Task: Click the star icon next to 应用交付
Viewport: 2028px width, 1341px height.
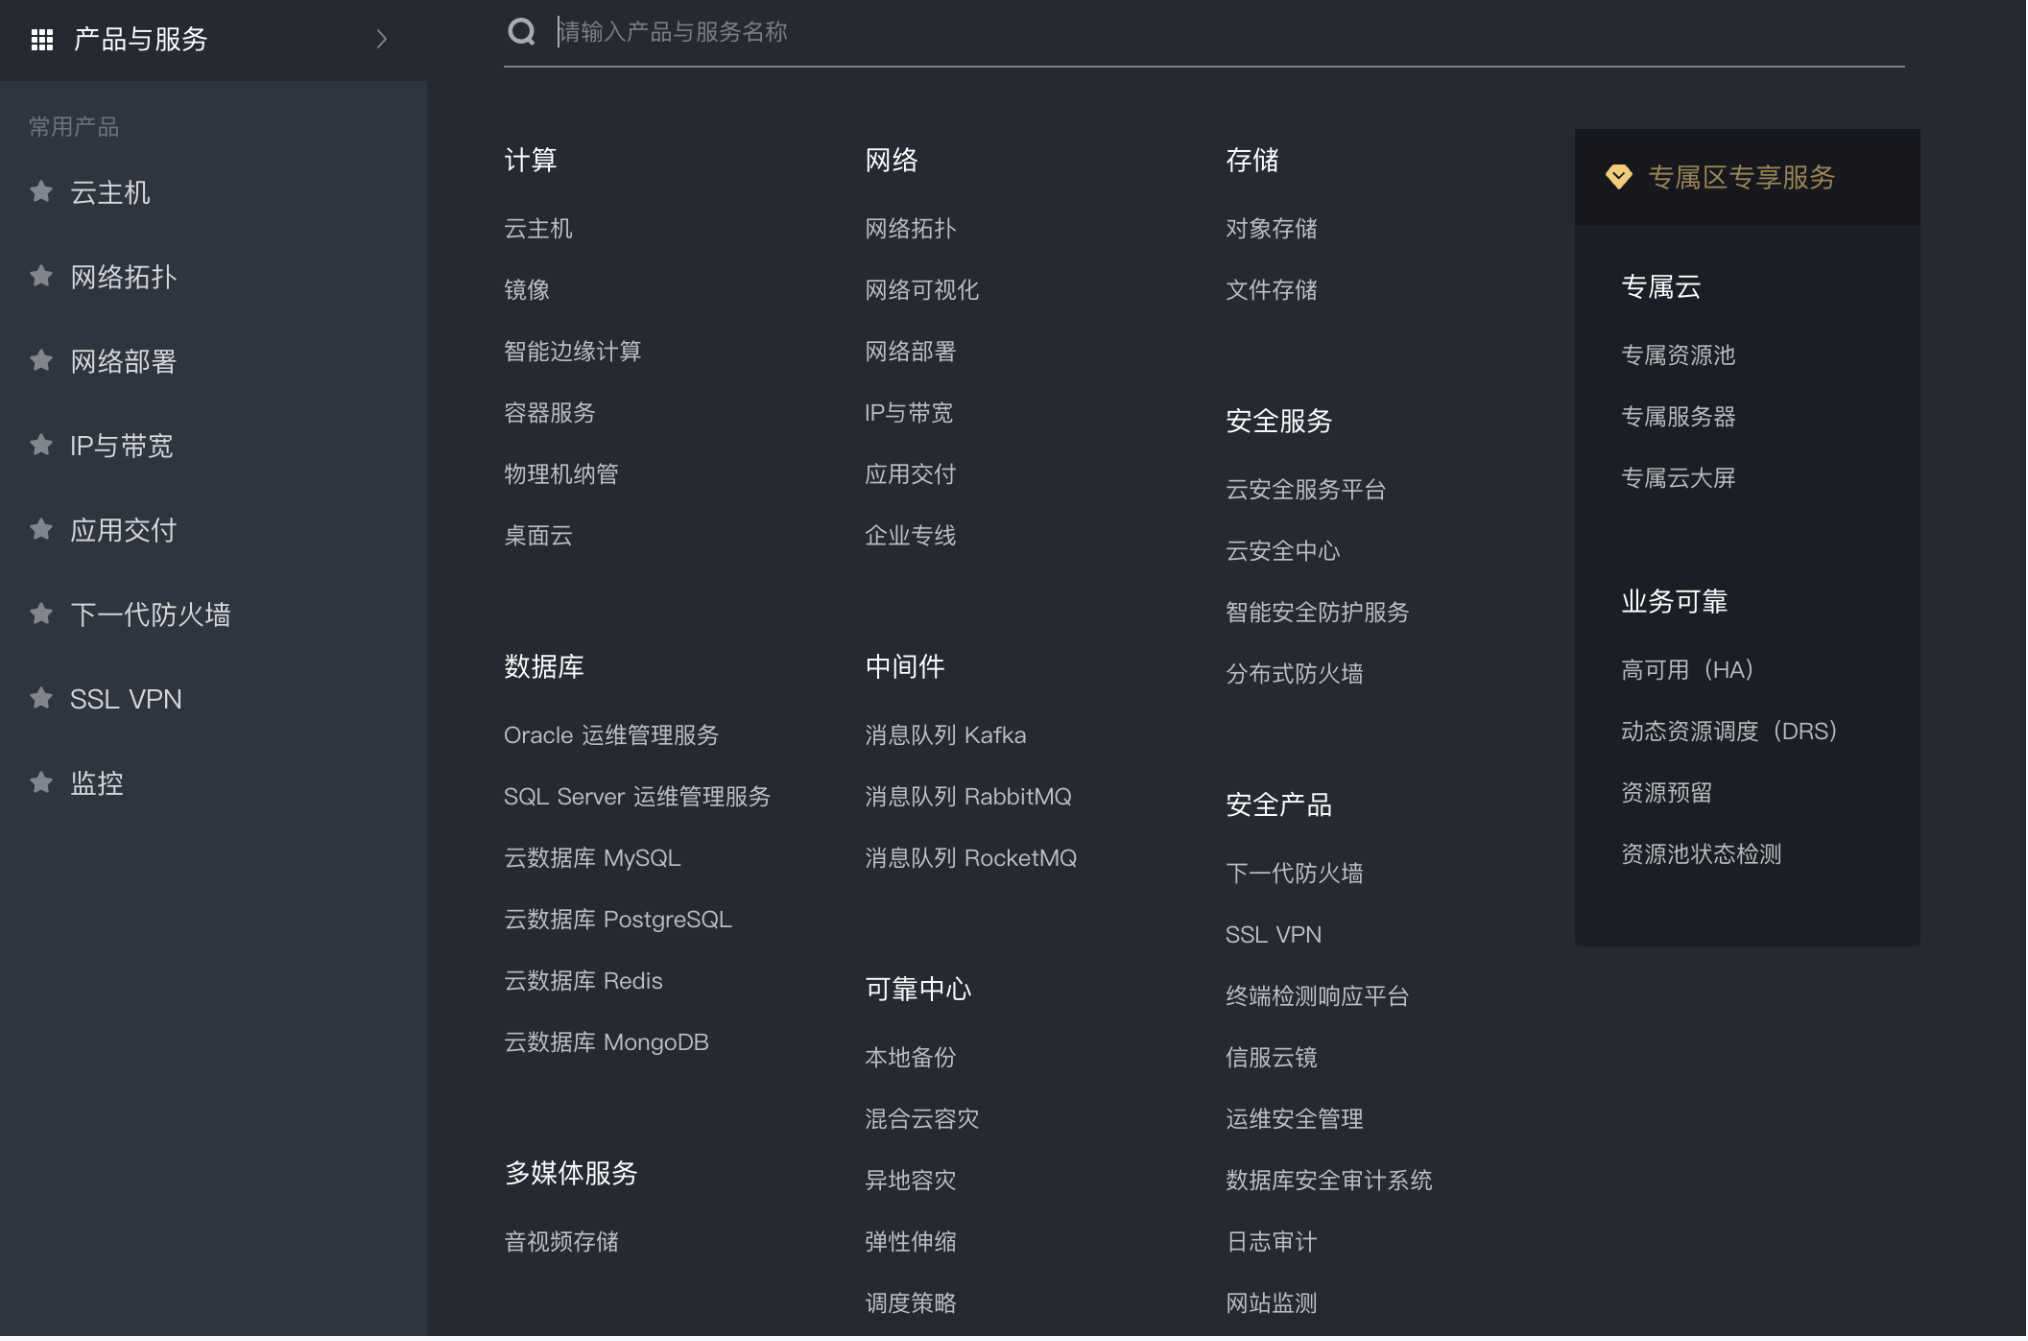Action: pyautogui.click(x=41, y=529)
